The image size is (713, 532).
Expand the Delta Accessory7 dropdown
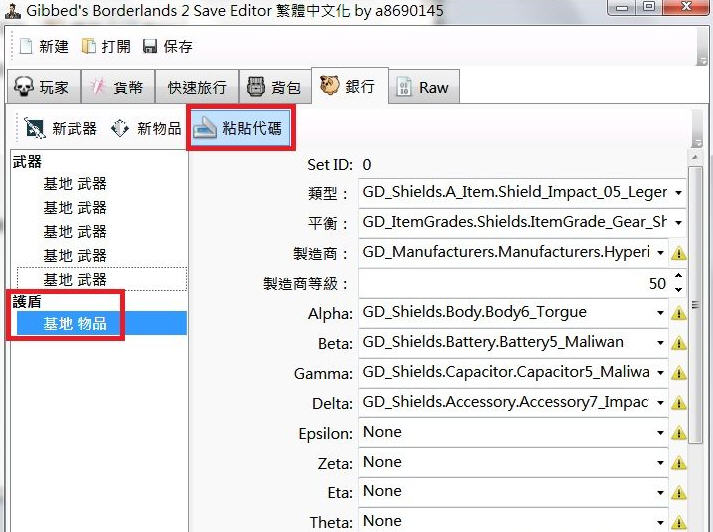(660, 403)
